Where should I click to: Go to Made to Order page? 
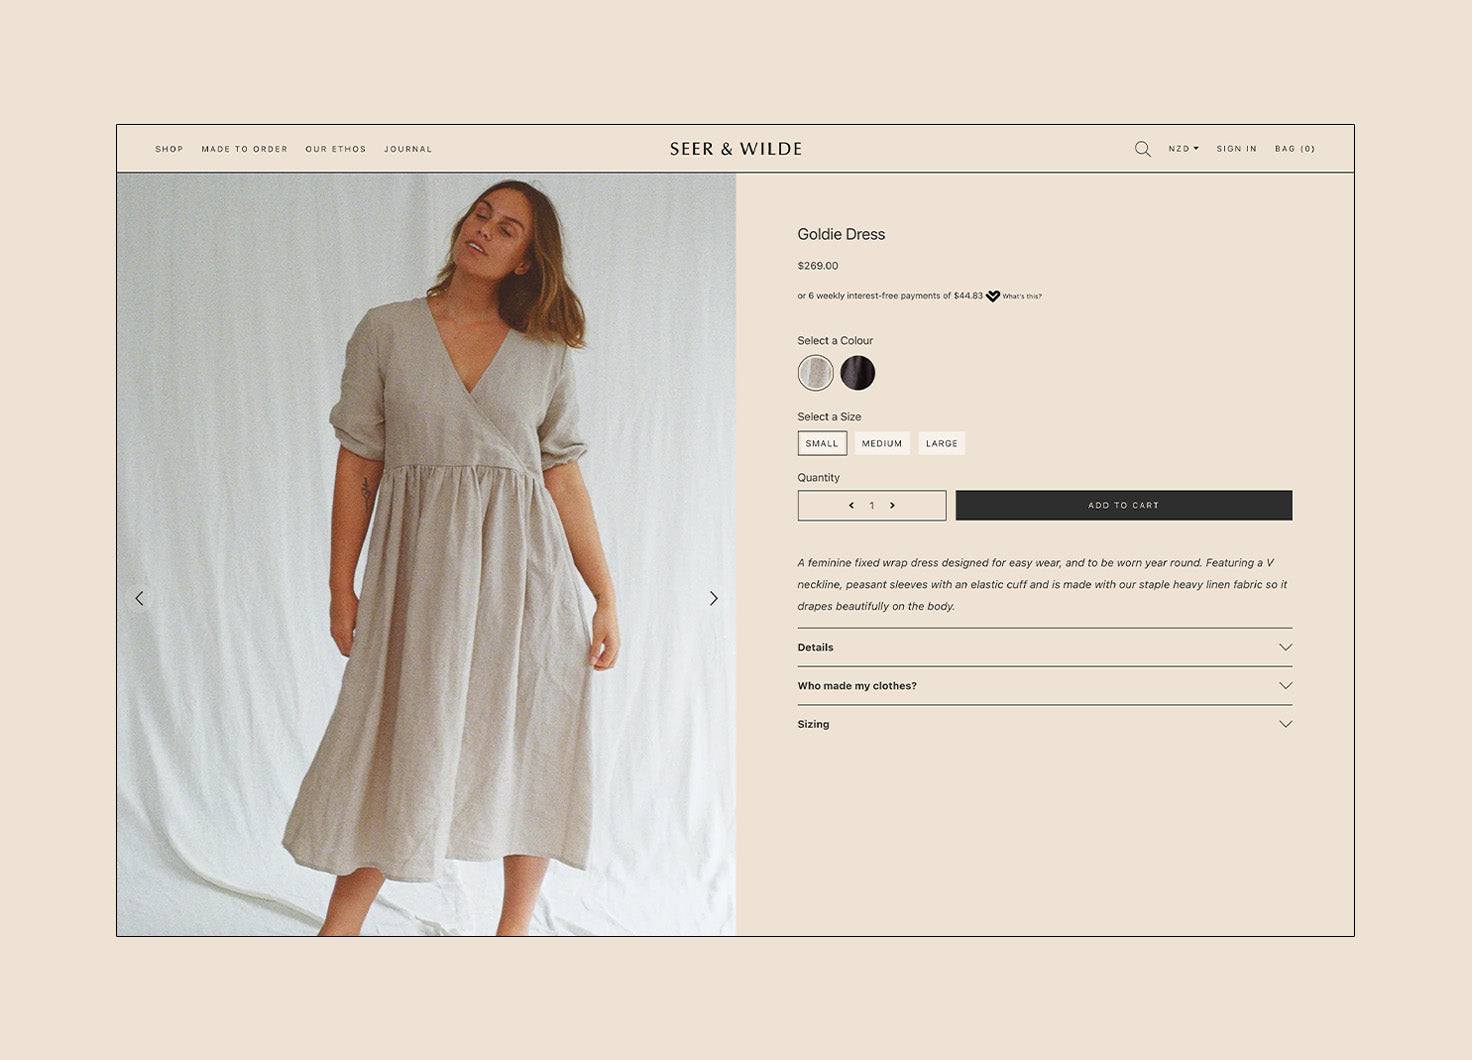point(244,149)
